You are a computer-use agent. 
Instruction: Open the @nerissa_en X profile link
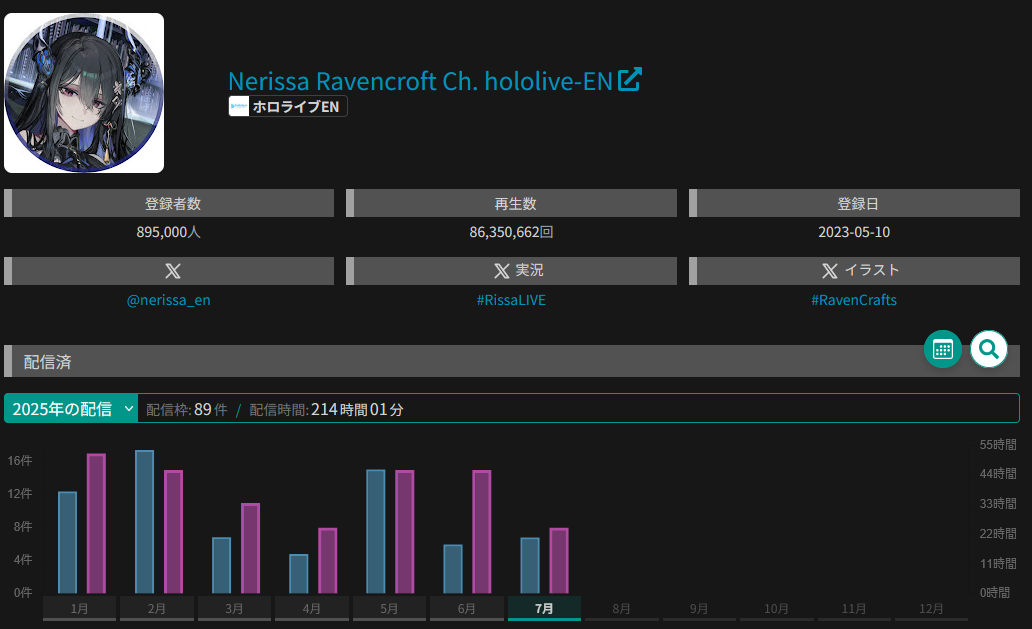click(x=168, y=300)
